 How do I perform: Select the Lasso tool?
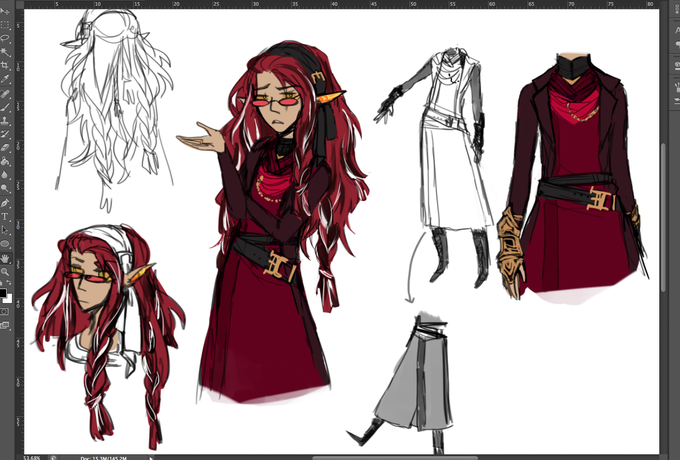point(5,39)
